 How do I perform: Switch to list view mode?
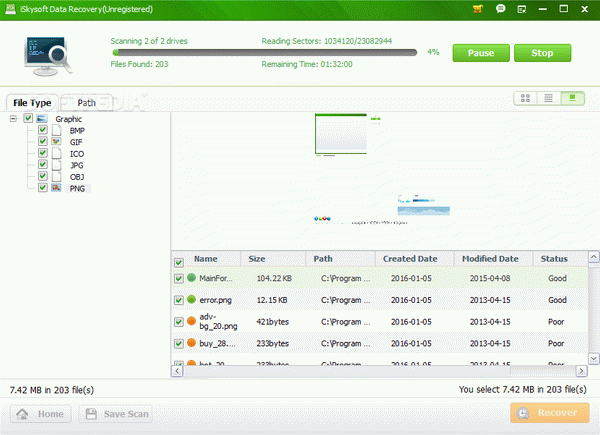click(549, 98)
